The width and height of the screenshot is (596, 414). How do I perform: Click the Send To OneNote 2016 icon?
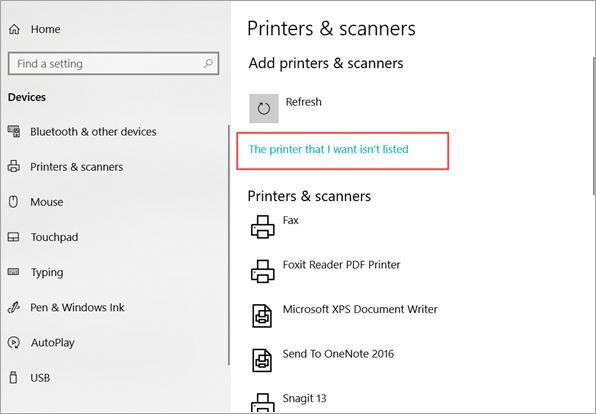coord(262,360)
